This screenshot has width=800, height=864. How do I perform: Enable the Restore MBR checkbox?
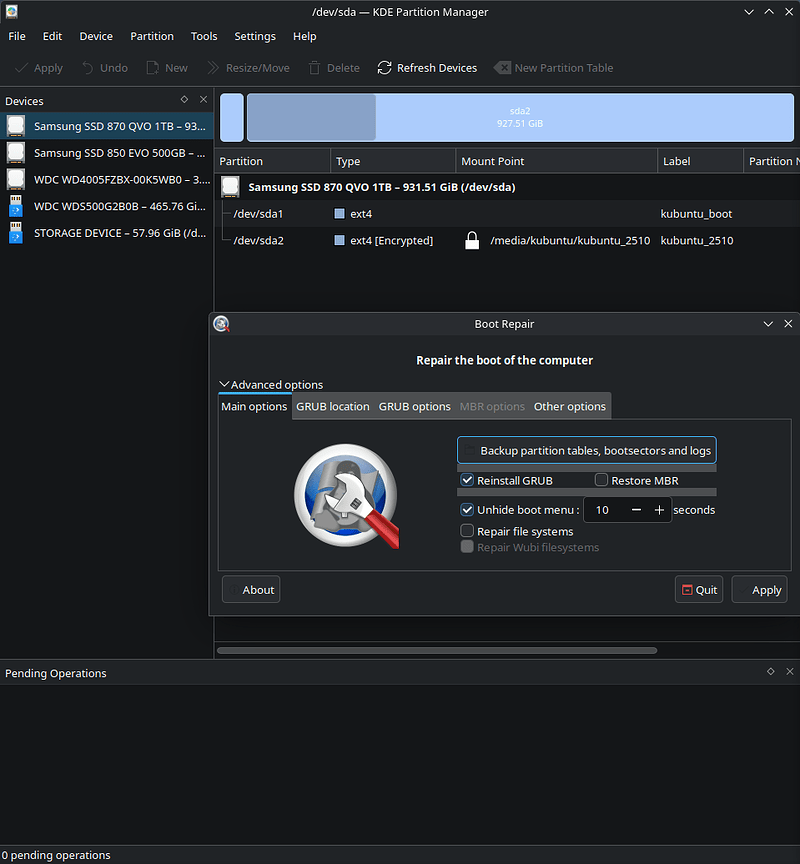[x=602, y=480]
